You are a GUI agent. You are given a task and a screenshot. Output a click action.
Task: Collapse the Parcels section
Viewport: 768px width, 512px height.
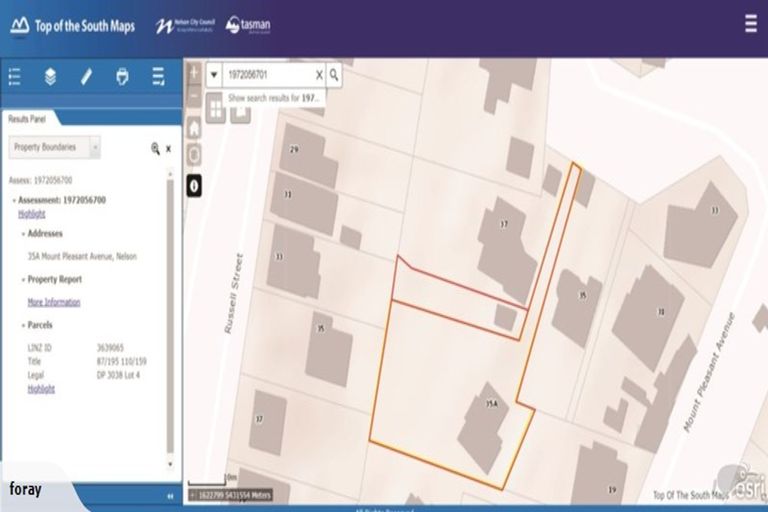tap(23, 325)
